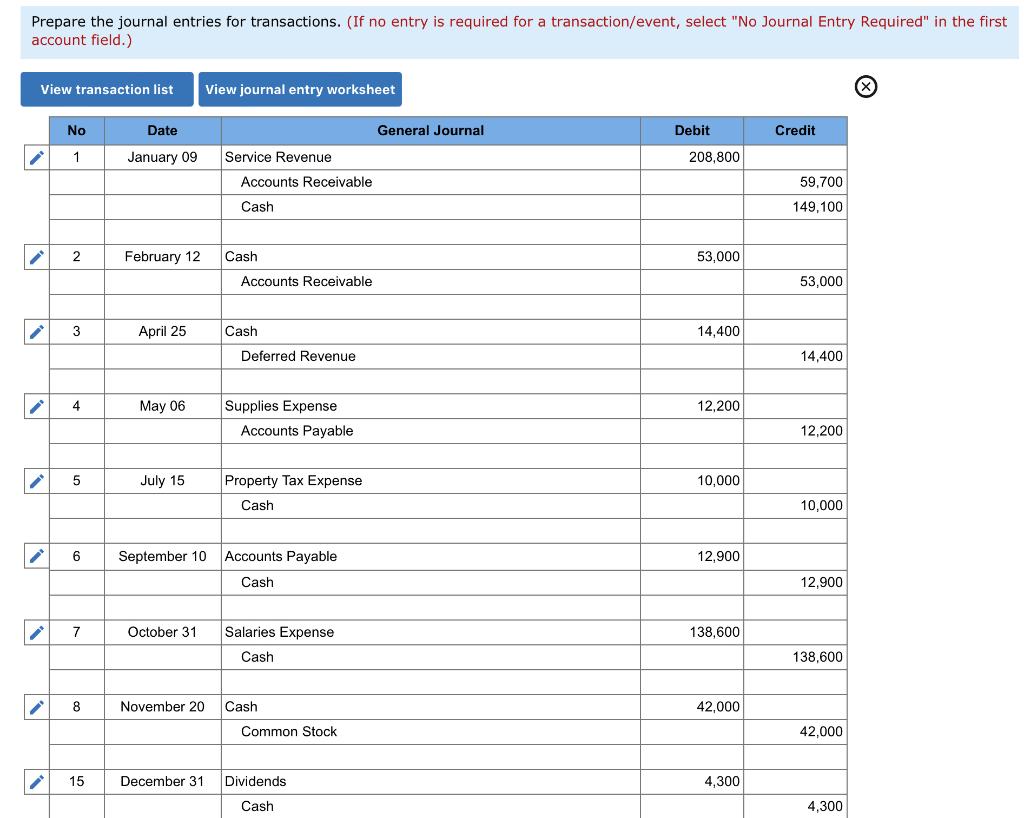Edit the November 20 Common Stock entry

(36, 706)
